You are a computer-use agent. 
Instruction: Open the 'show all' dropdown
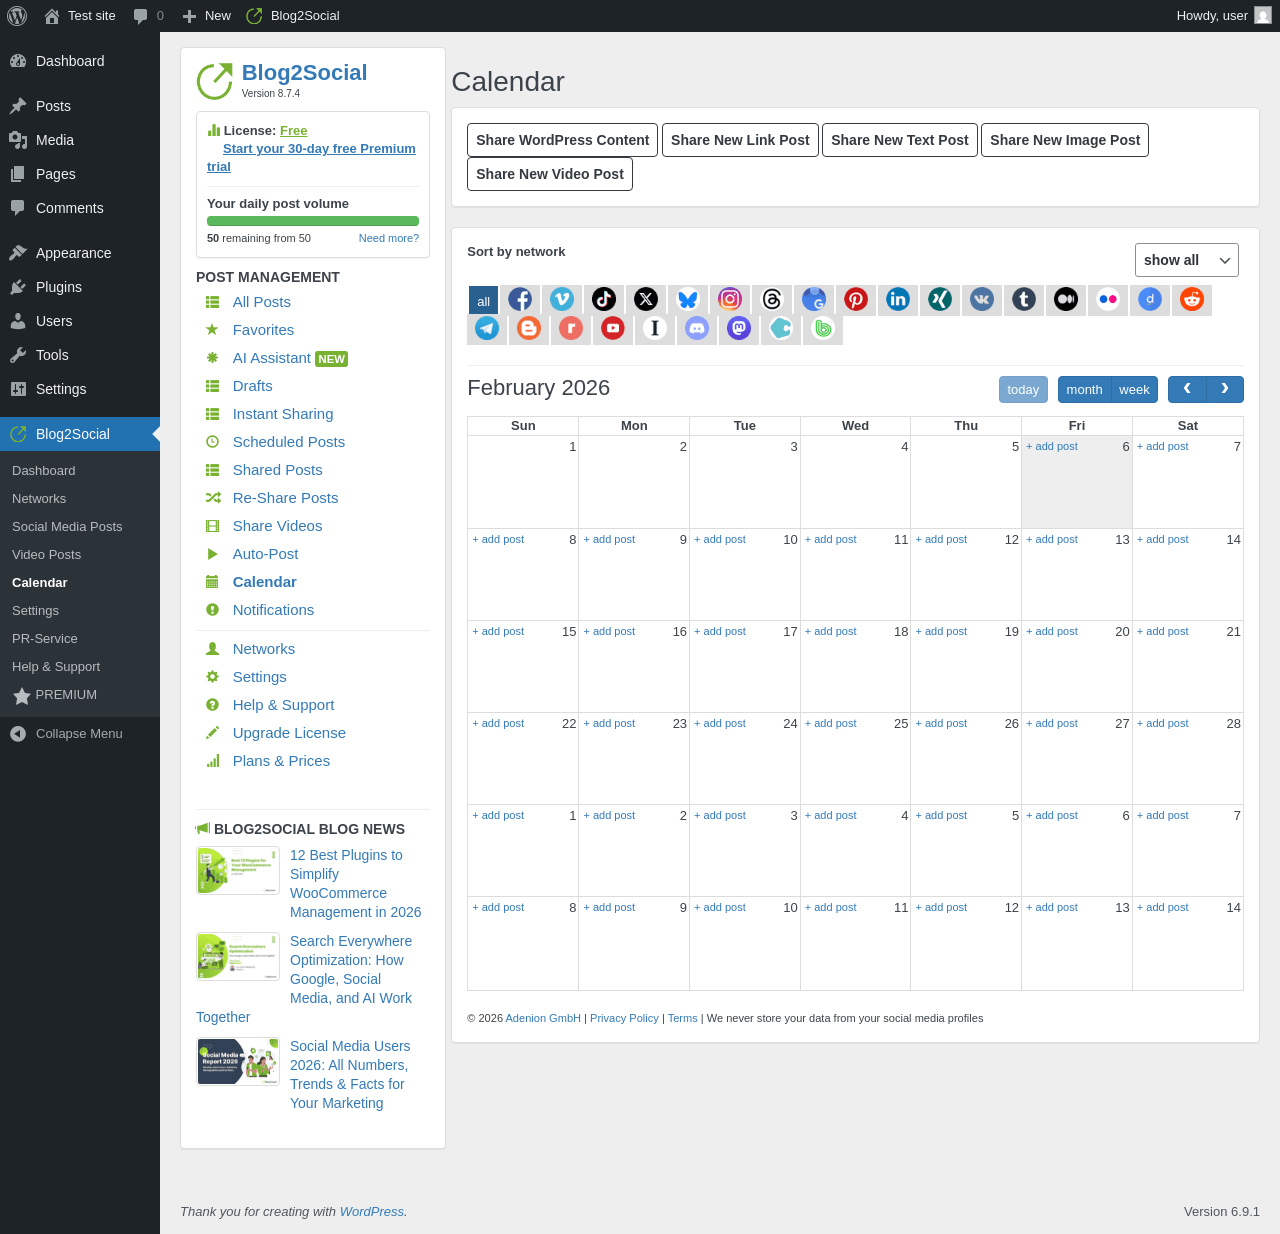coord(1186,260)
